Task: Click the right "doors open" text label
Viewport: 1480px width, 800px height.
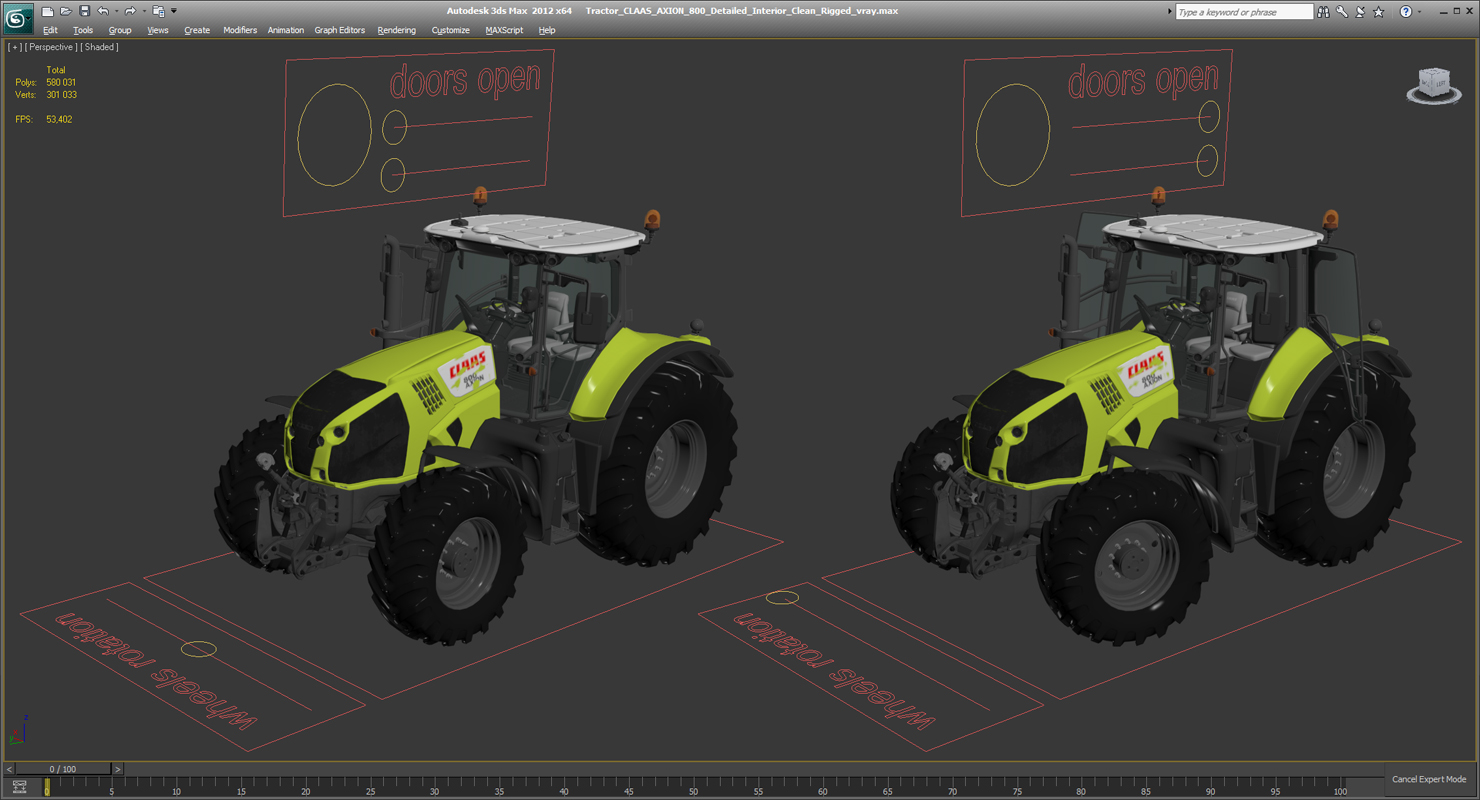Action: (x=1143, y=79)
